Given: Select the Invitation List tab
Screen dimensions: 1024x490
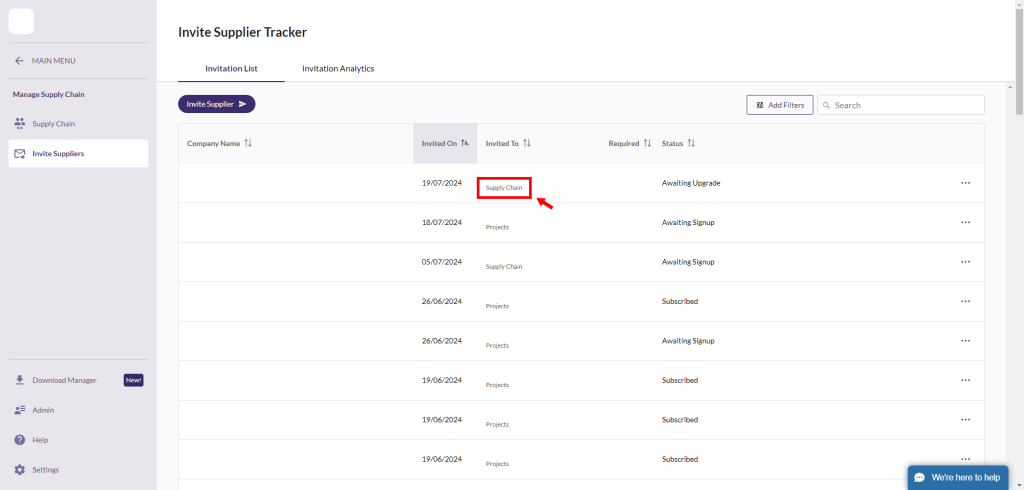Looking at the screenshot, I should pyautogui.click(x=231, y=69).
